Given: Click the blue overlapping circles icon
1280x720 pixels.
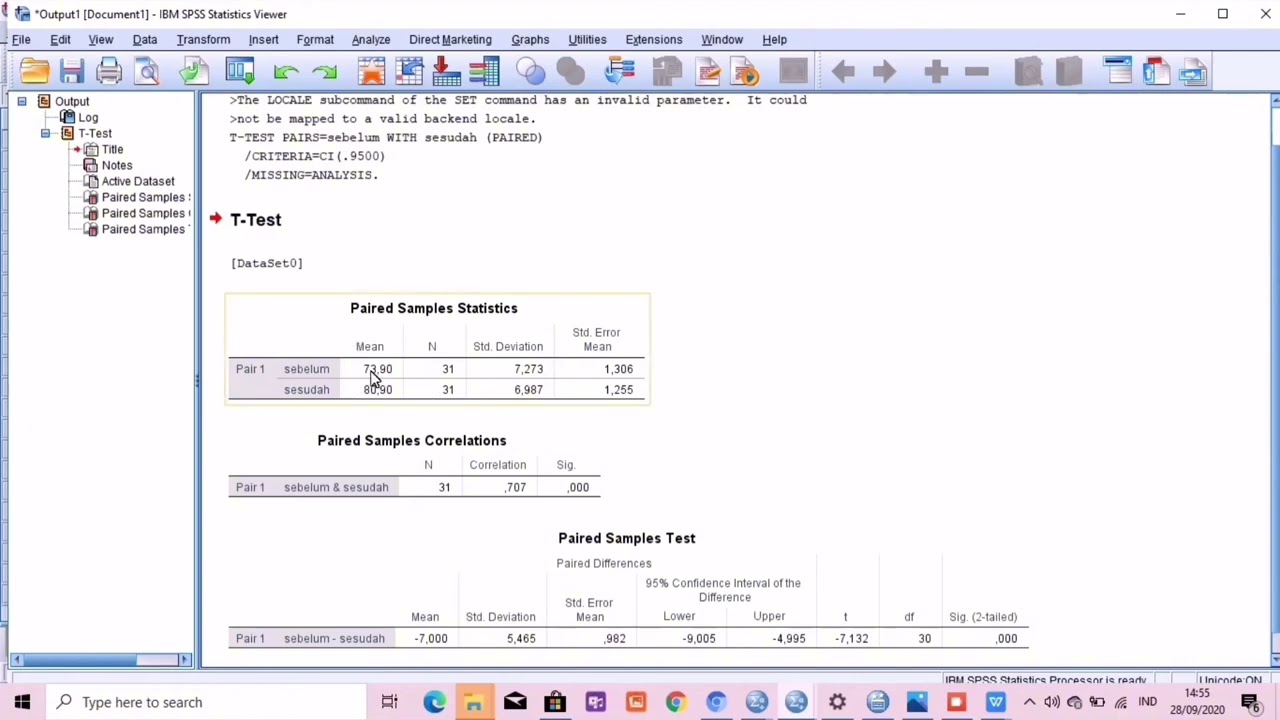Looking at the screenshot, I should point(531,71).
